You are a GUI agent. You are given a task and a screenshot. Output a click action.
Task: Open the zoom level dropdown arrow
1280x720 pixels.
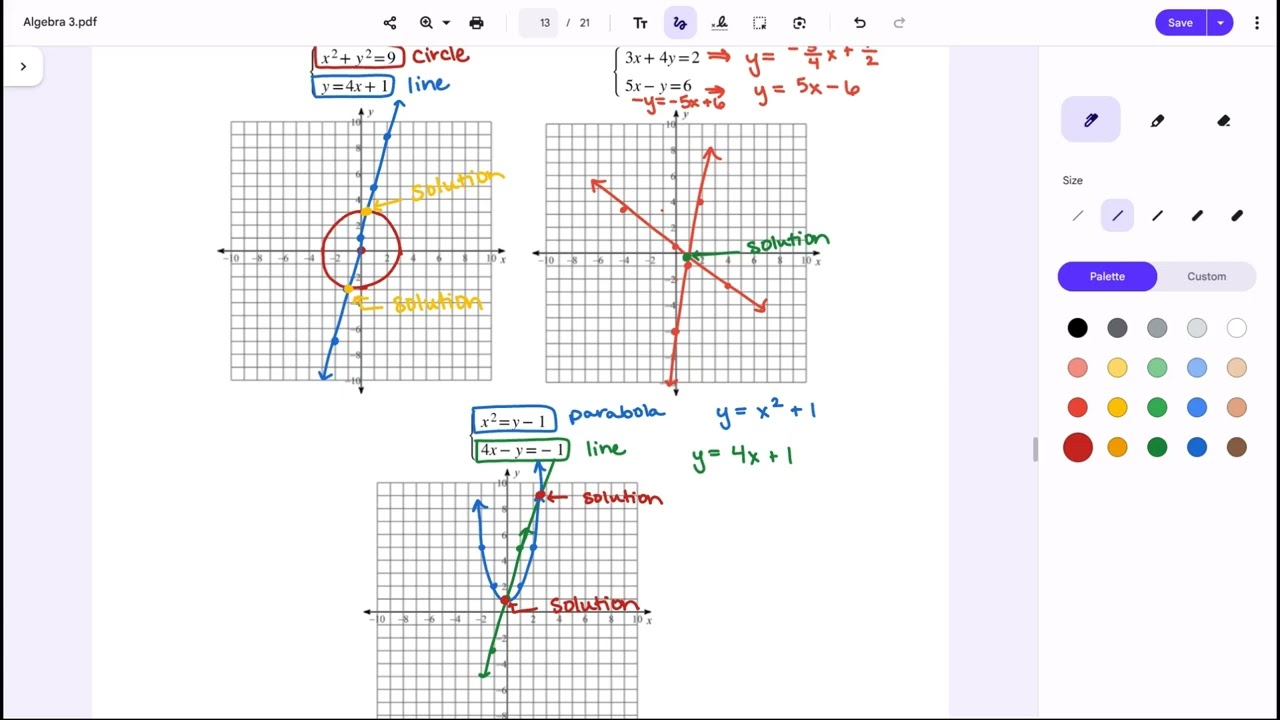click(446, 22)
